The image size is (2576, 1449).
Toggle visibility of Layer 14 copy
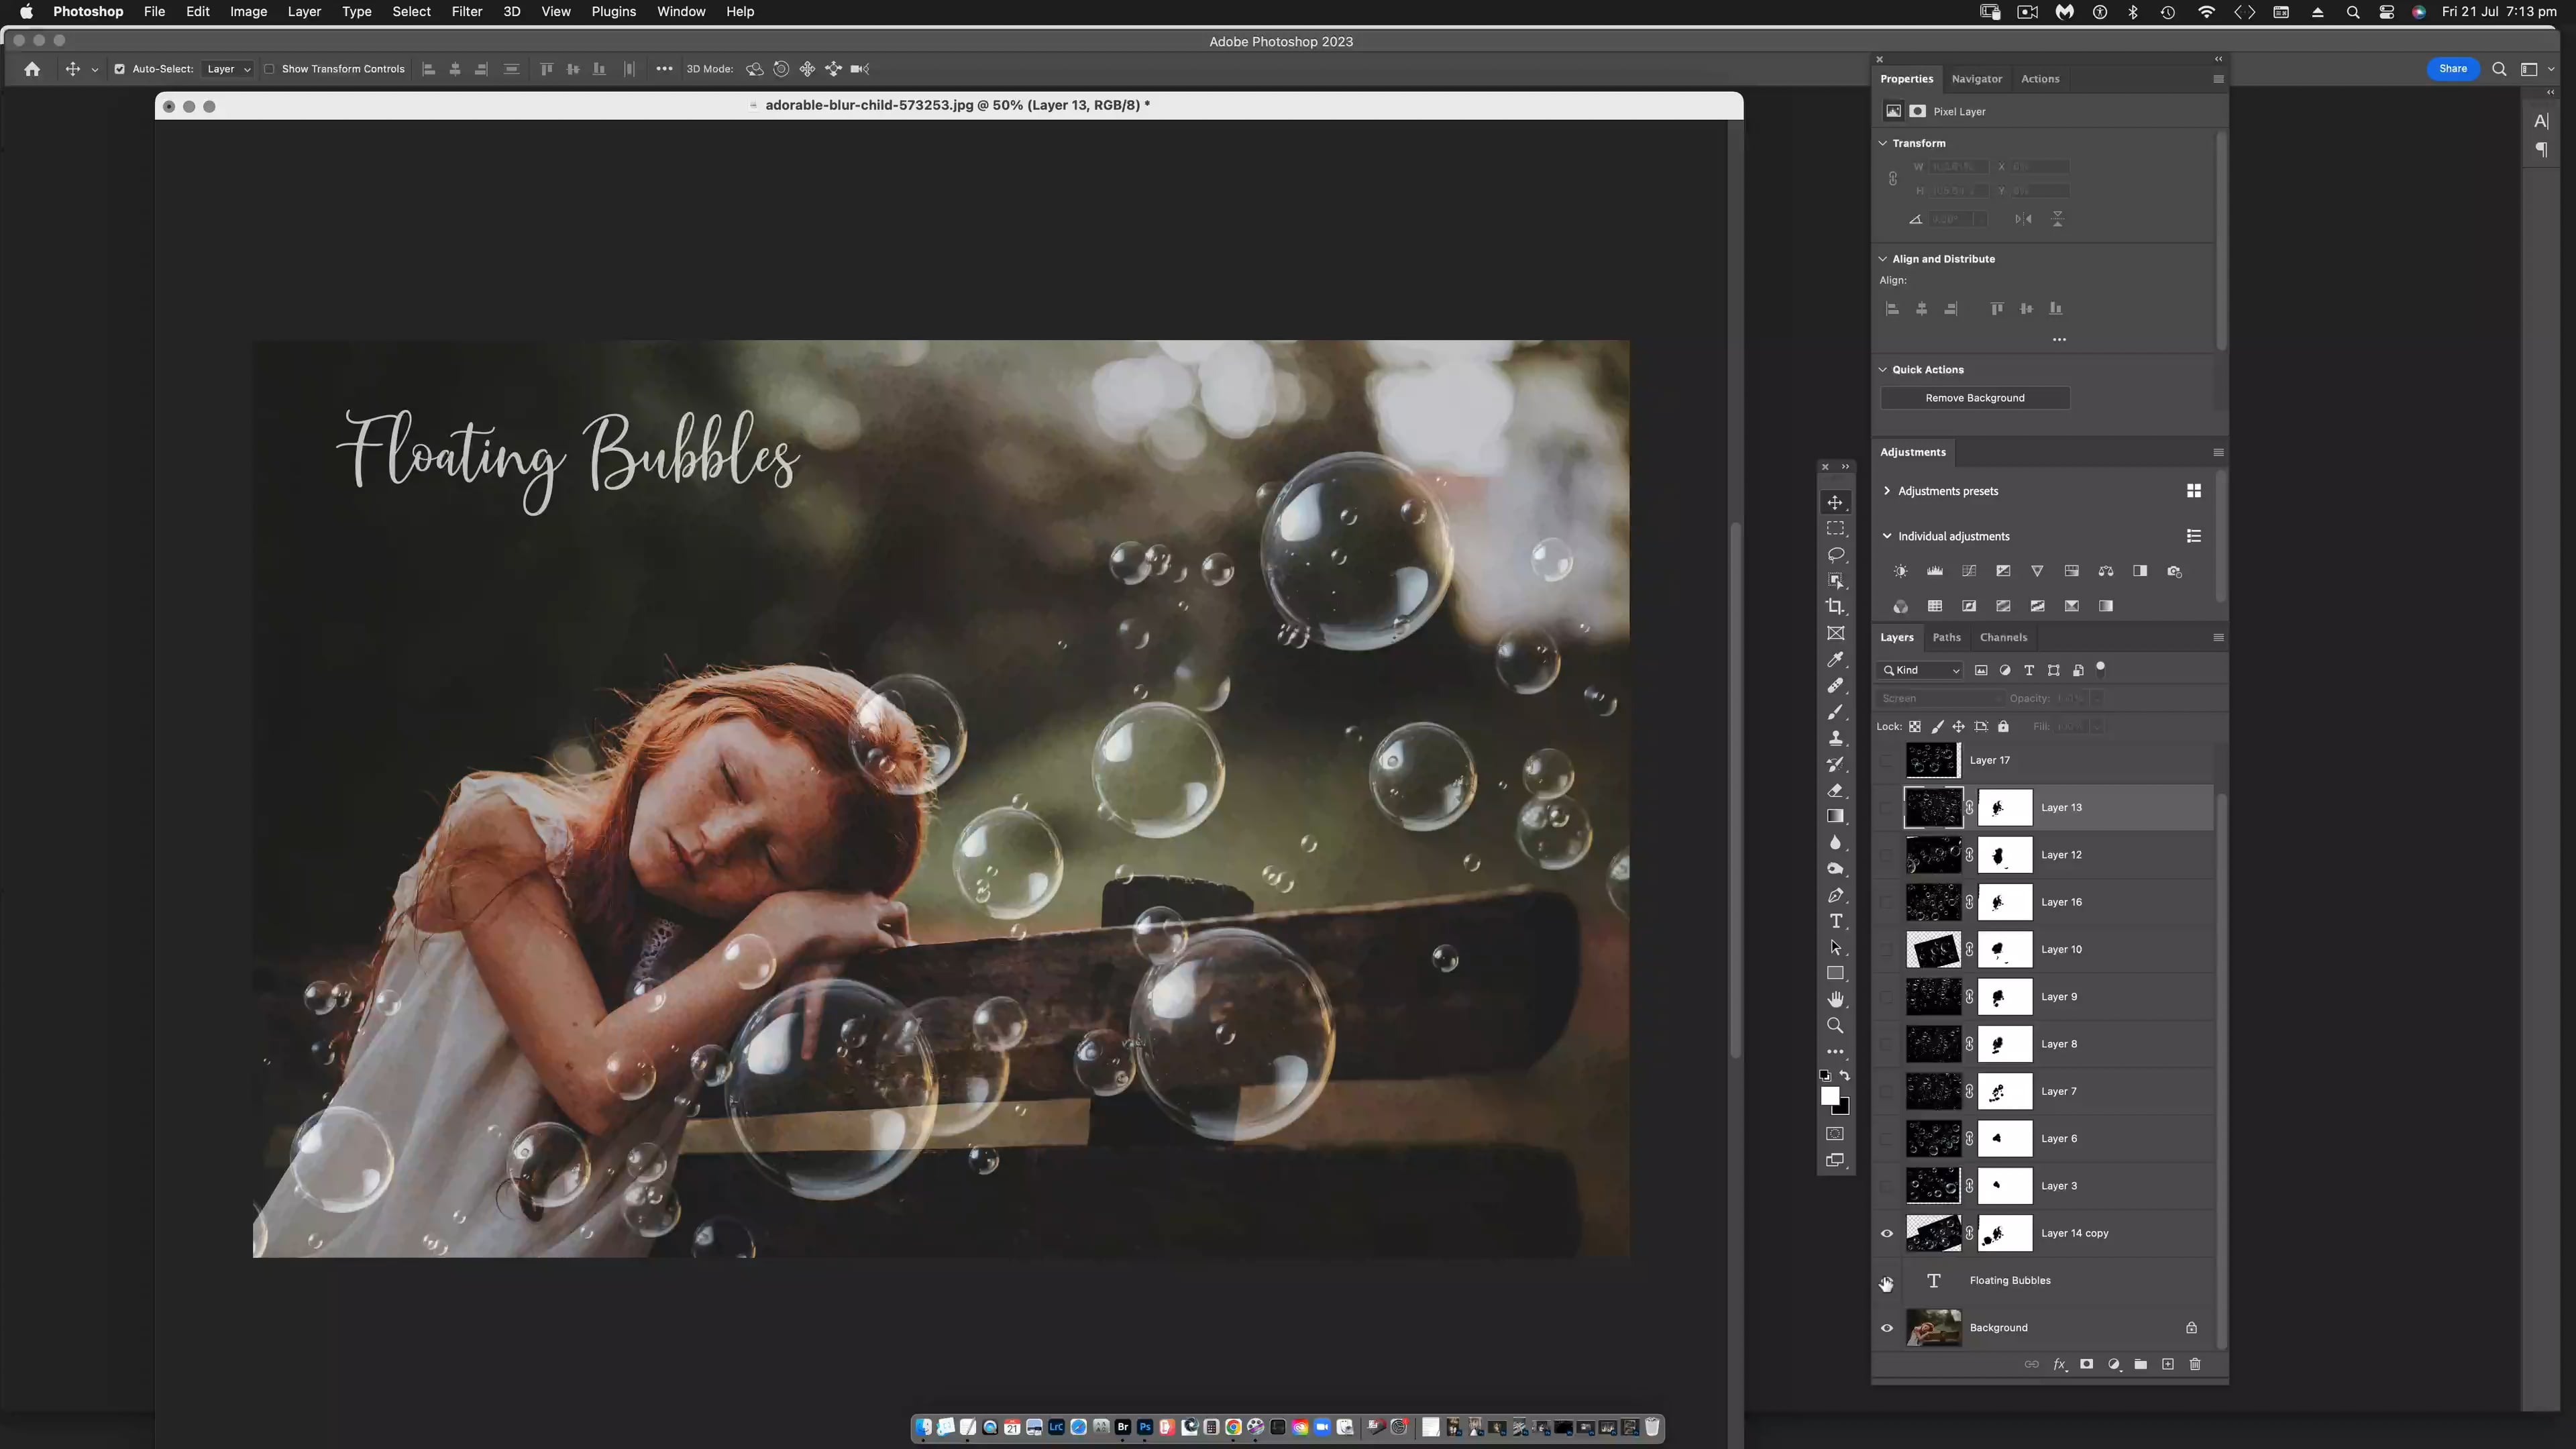click(x=1886, y=1233)
